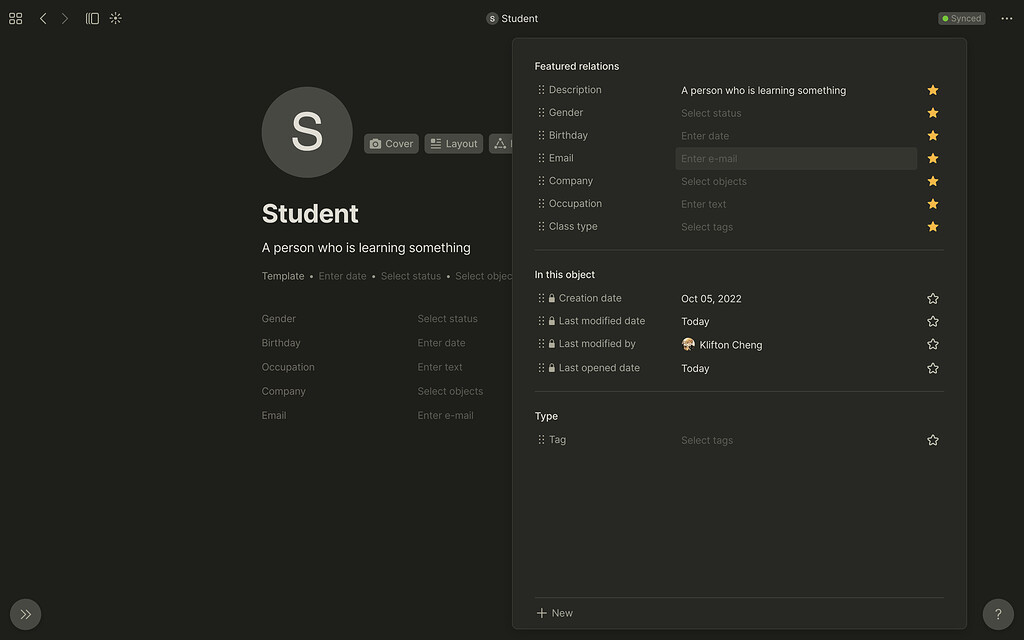
Task: Feature the Creation date relation star
Action: click(932, 299)
